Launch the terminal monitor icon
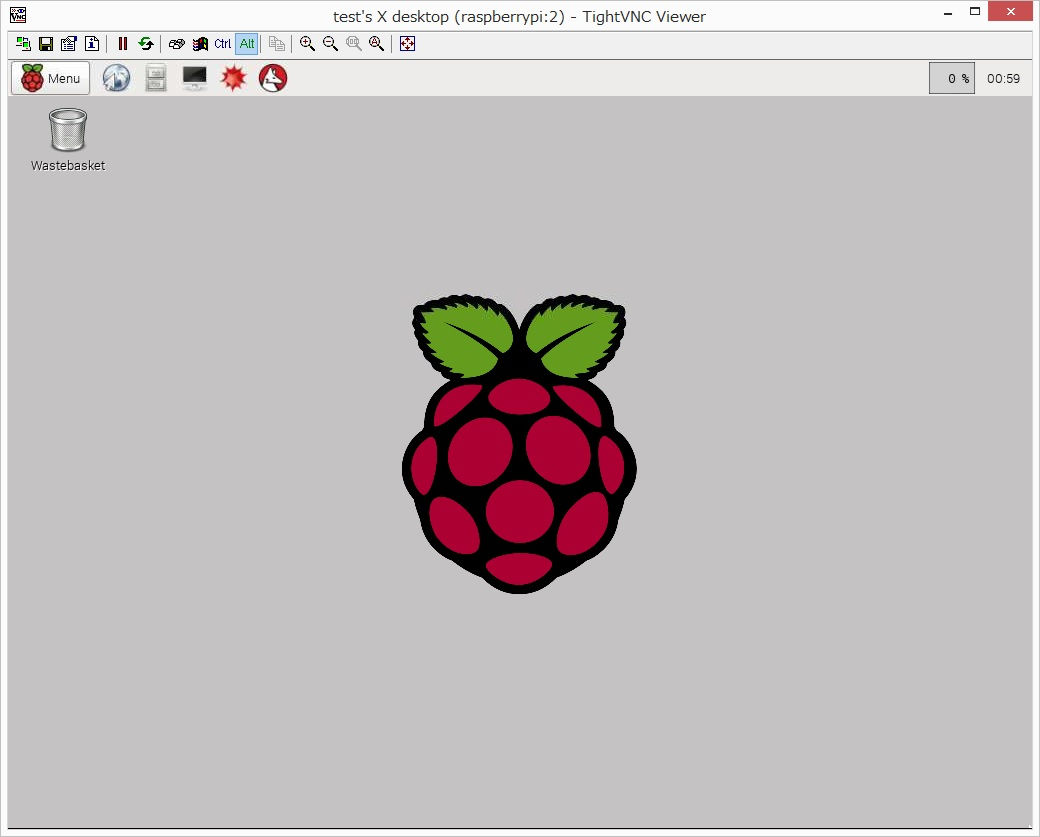1040x837 pixels. point(195,78)
